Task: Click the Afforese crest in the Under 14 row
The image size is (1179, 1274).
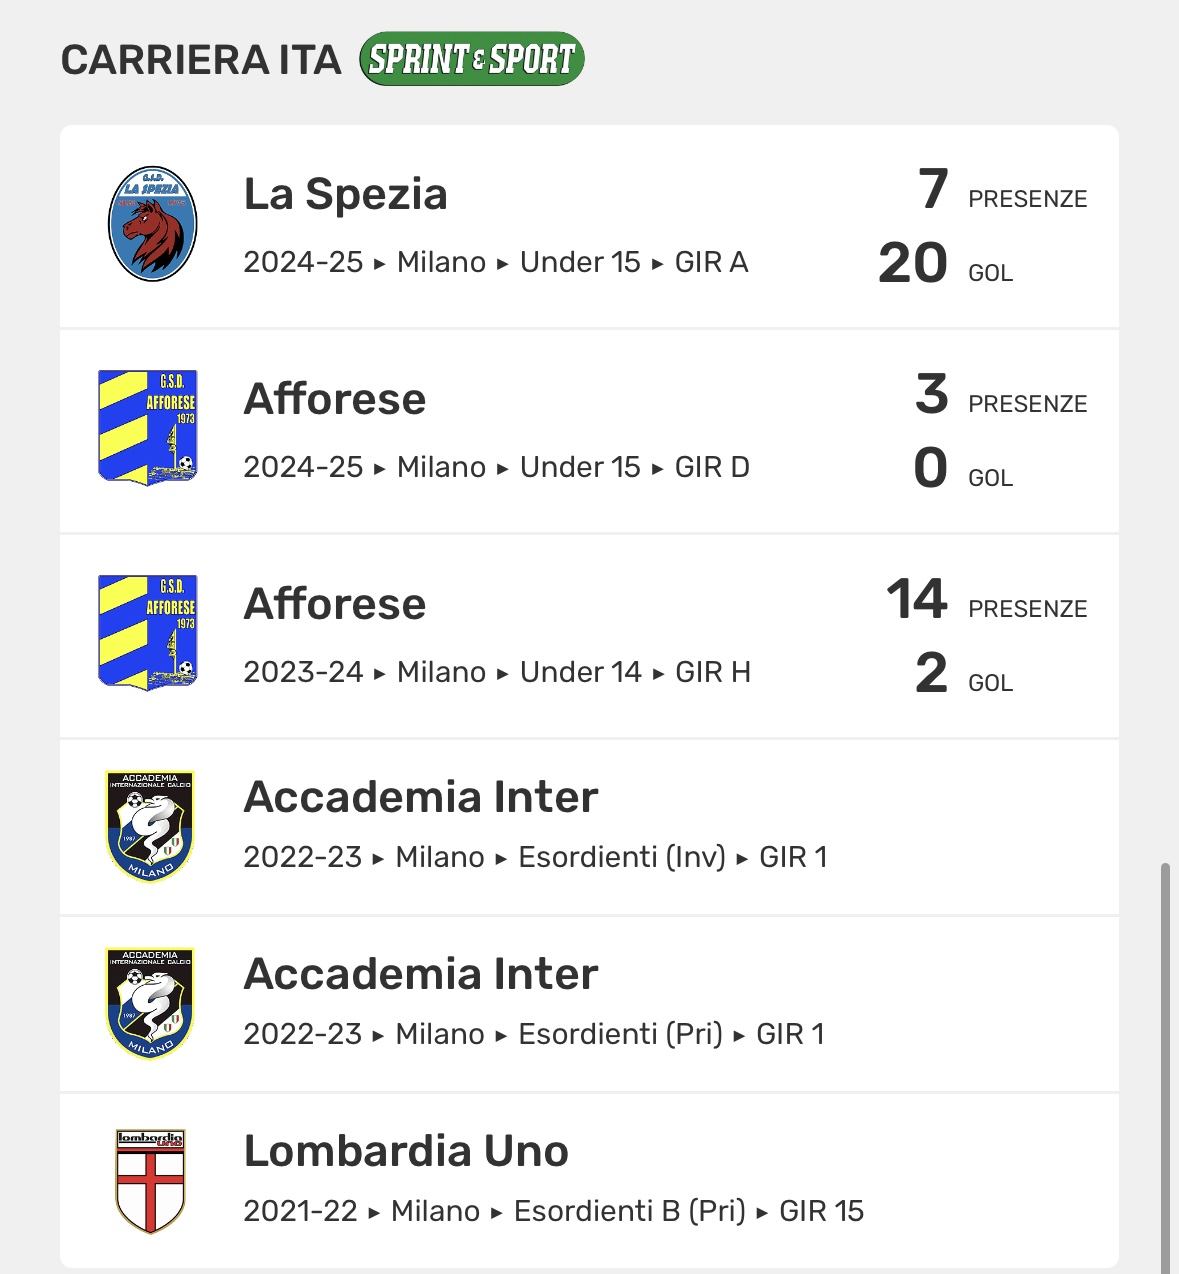Action: click(x=148, y=632)
